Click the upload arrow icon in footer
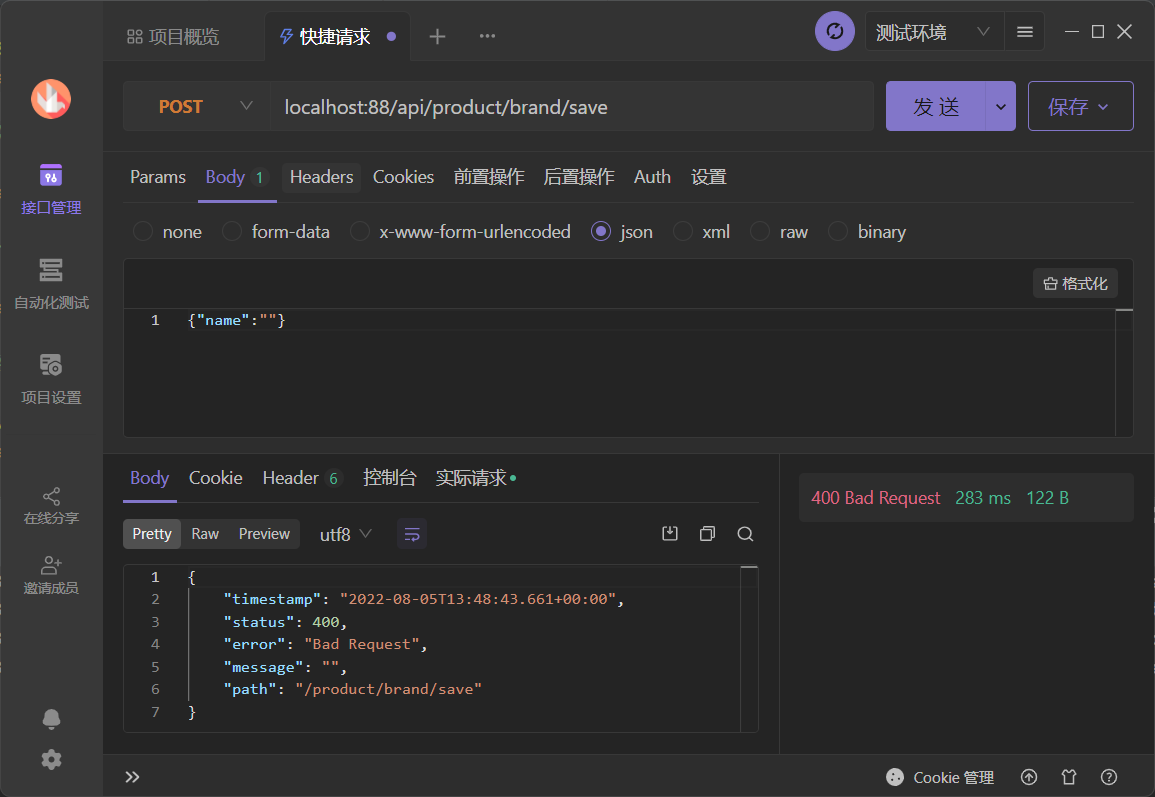Viewport: 1155px width, 797px height. 1029,777
